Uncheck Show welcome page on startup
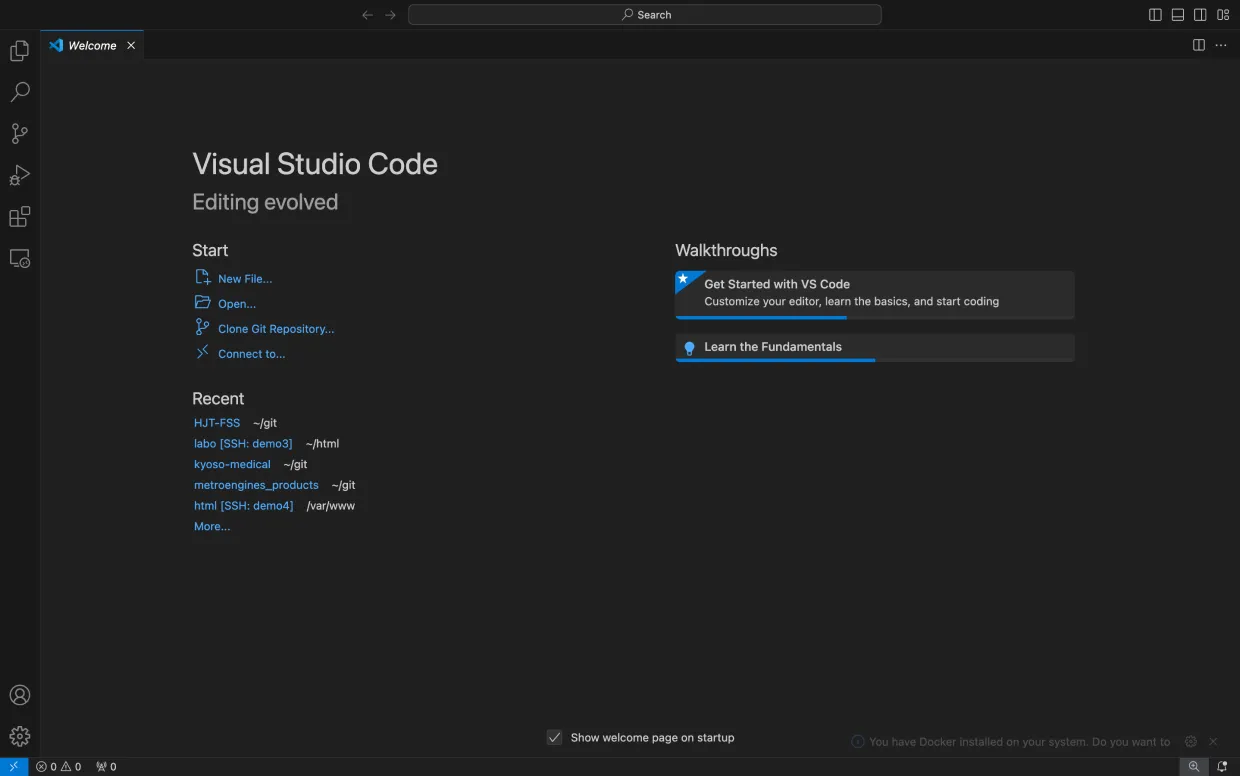The width and height of the screenshot is (1240, 776). 555,738
